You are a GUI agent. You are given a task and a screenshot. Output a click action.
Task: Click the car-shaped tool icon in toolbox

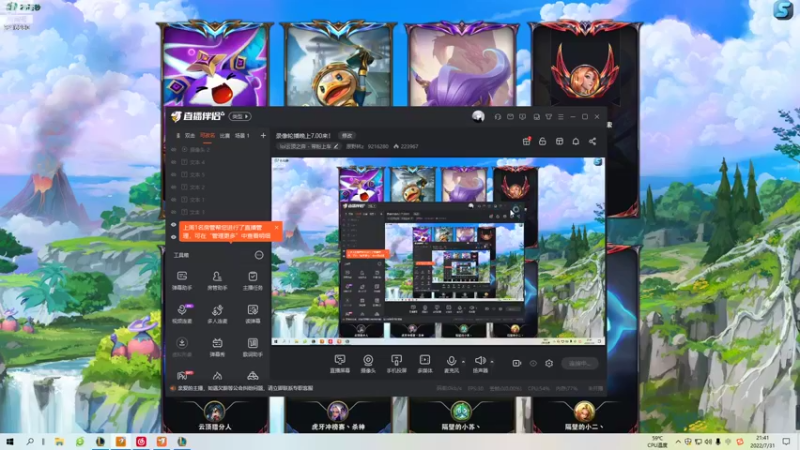pyautogui.click(x=253, y=376)
